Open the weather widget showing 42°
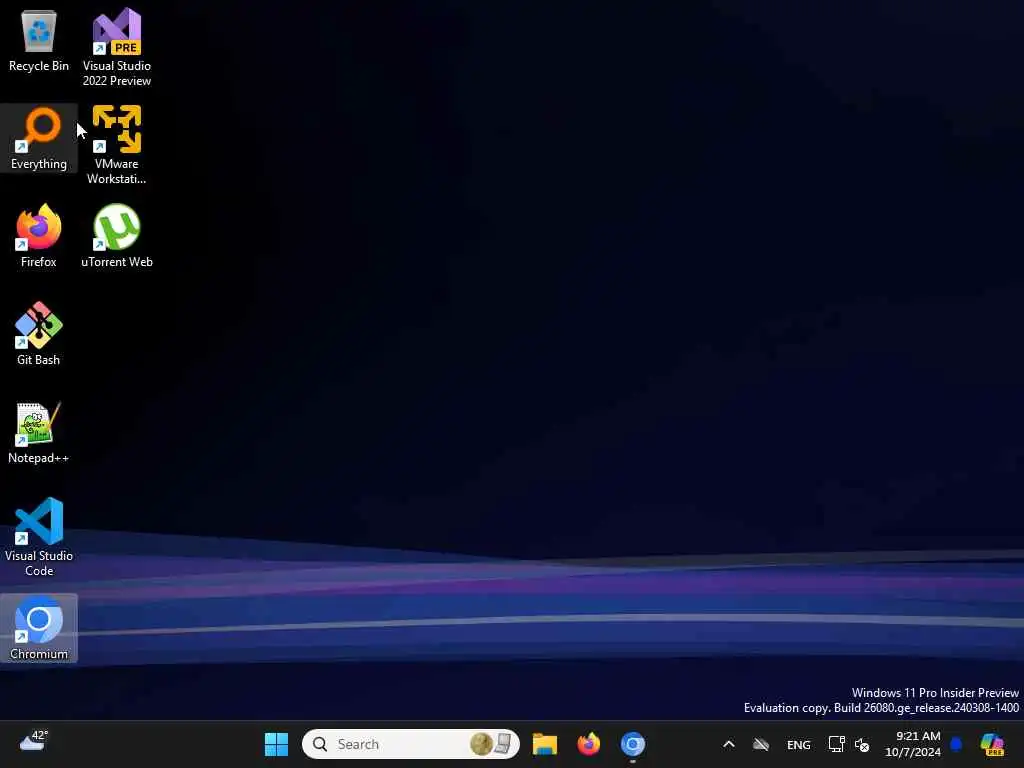 (33, 741)
